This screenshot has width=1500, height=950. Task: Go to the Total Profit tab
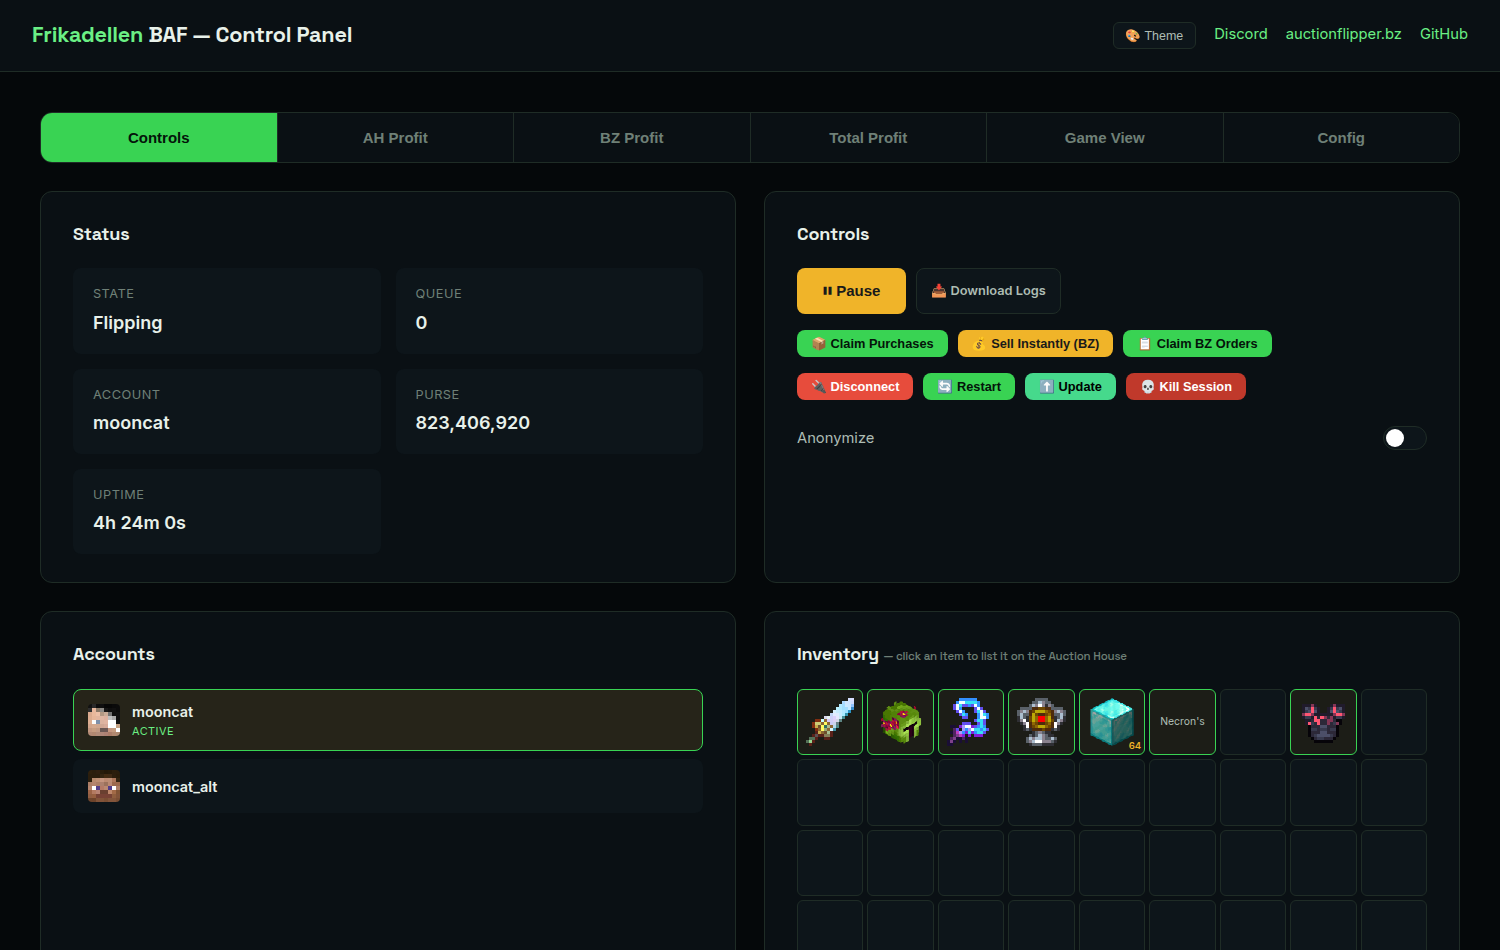pyautogui.click(x=868, y=138)
